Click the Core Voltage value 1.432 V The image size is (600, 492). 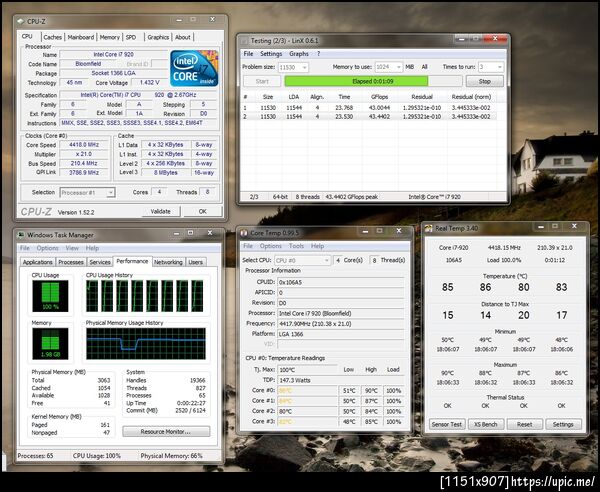(x=150, y=82)
